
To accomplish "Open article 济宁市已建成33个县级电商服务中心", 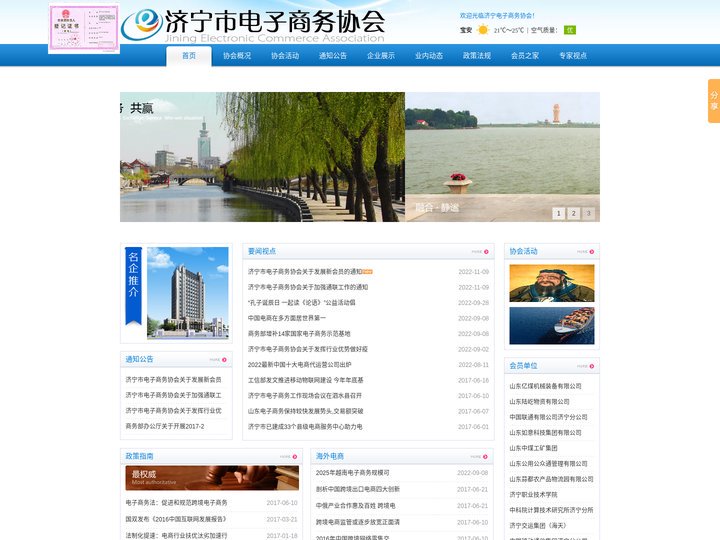I will [x=305, y=427].
